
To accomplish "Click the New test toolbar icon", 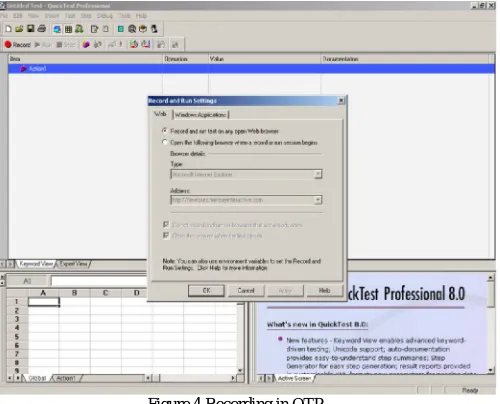I will [x=8, y=29].
